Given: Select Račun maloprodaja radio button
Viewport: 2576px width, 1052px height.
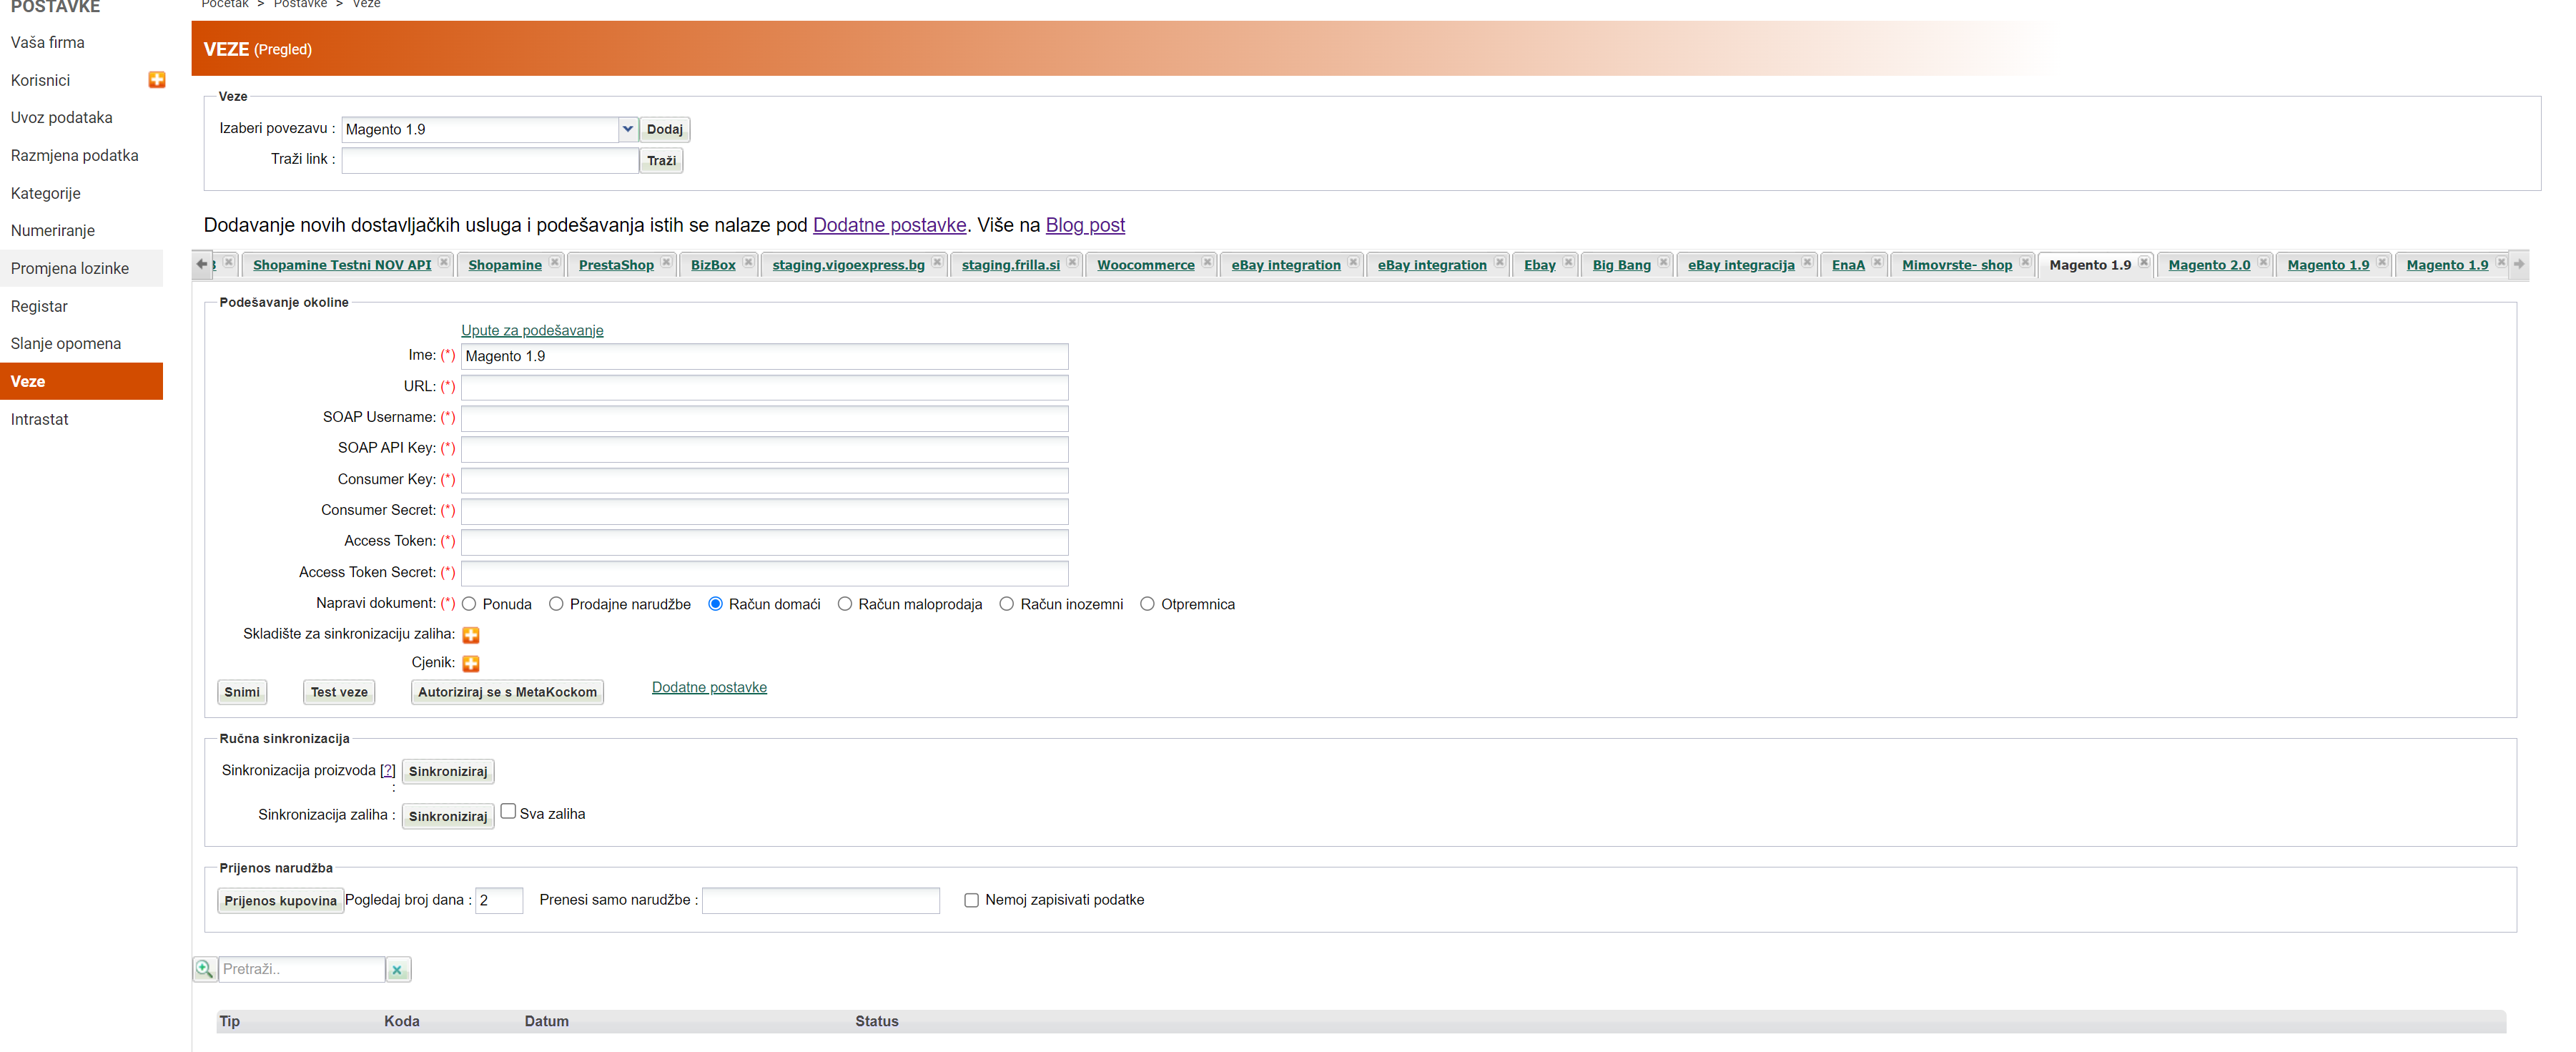Looking at the screenshot, I should [x=845, y=604].
